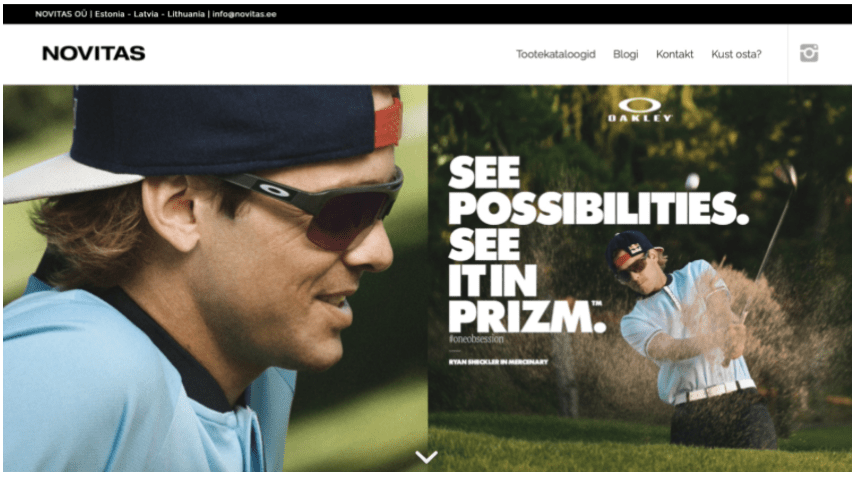The width and height of the screenshot is (854, 502).
Task: Click the down chevron arrow on banner
Action: (x=426, y=456)
